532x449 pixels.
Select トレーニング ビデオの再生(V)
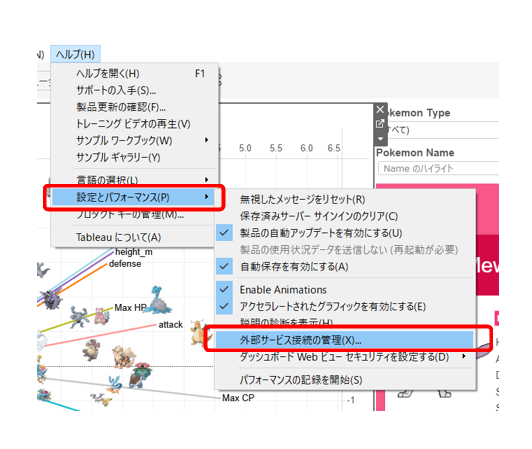134,124
